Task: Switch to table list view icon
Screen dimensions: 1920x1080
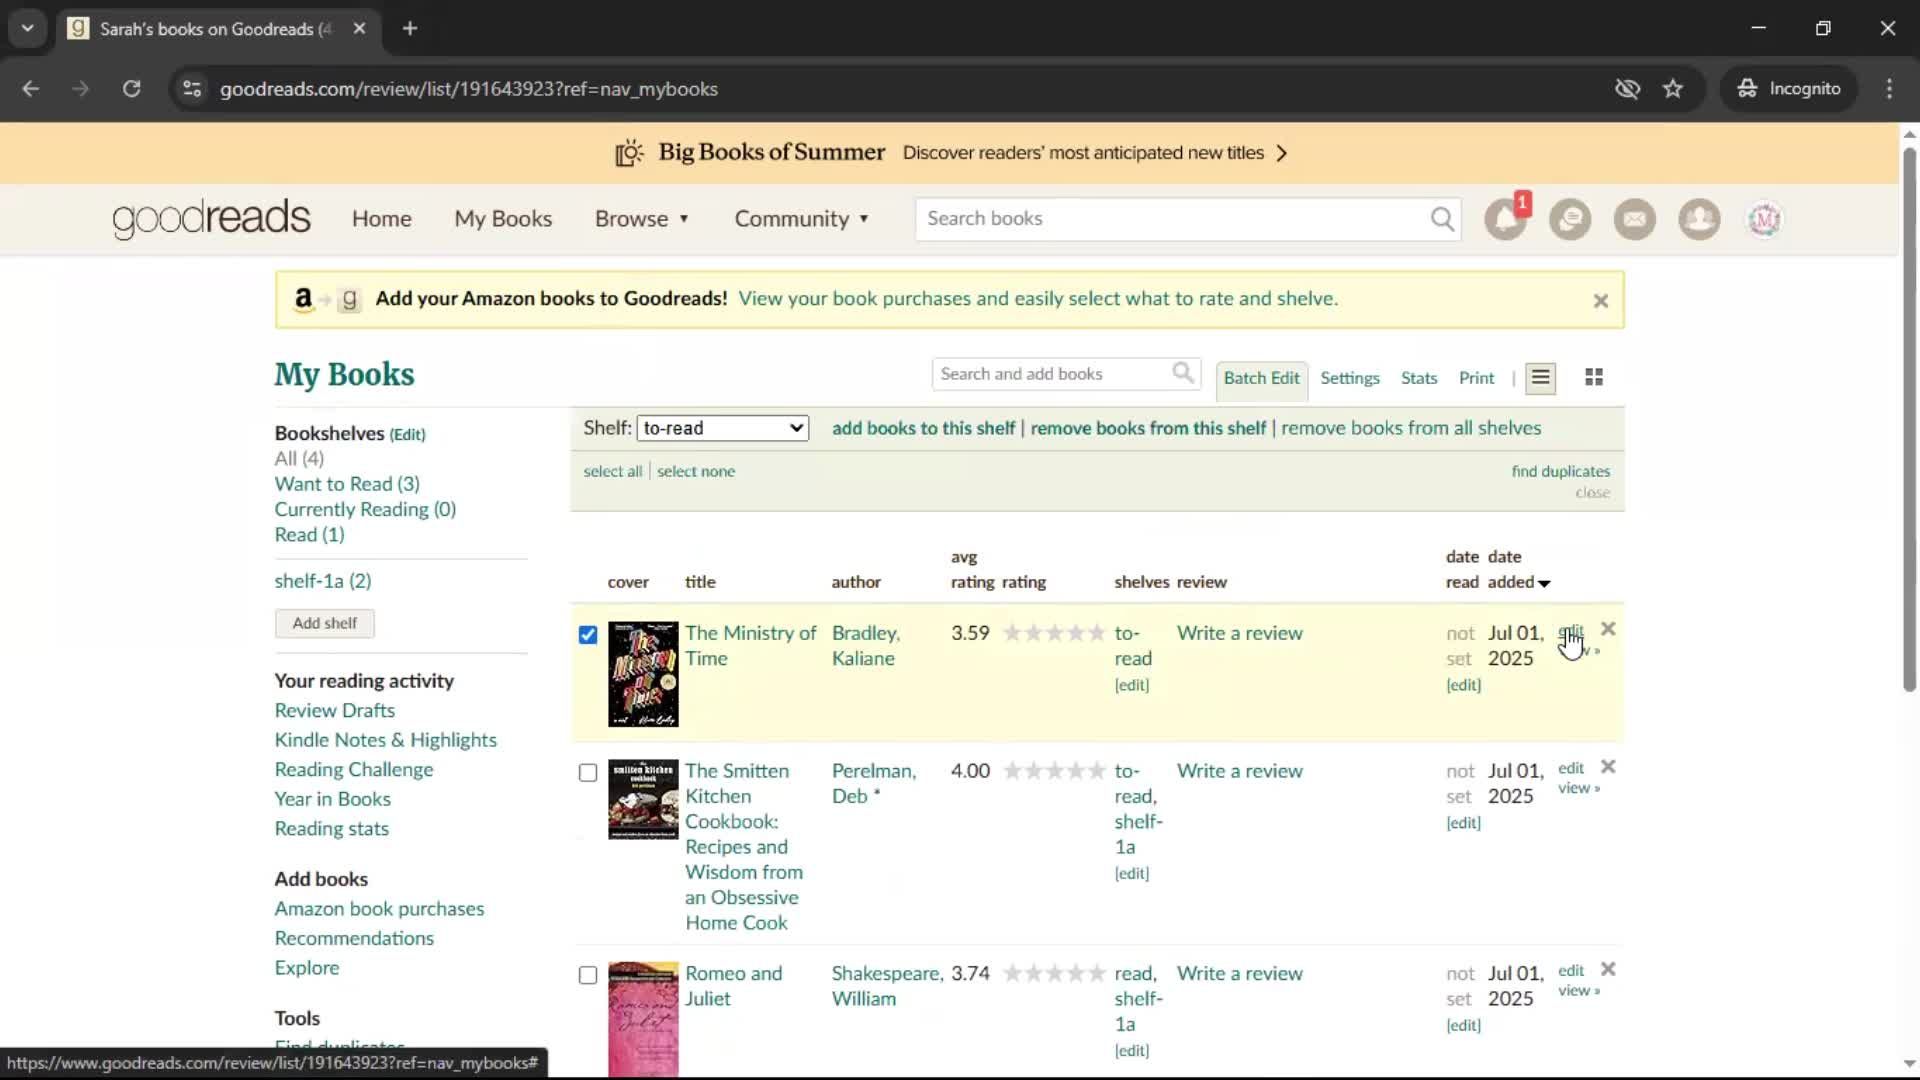Action: (x=1540, y=378)
